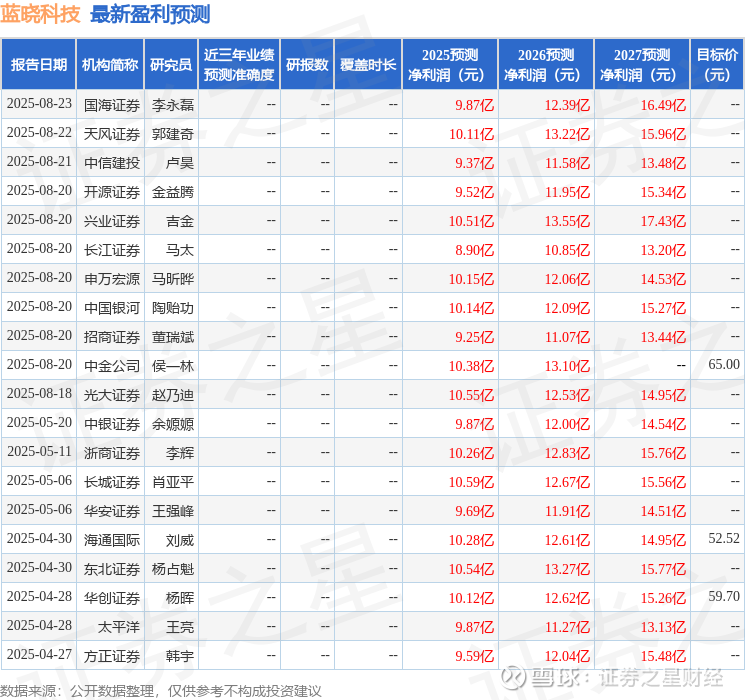The image size is (745, 700).
Task: Click 10.59亿 in 2025 forecast column
Action: 472,482
